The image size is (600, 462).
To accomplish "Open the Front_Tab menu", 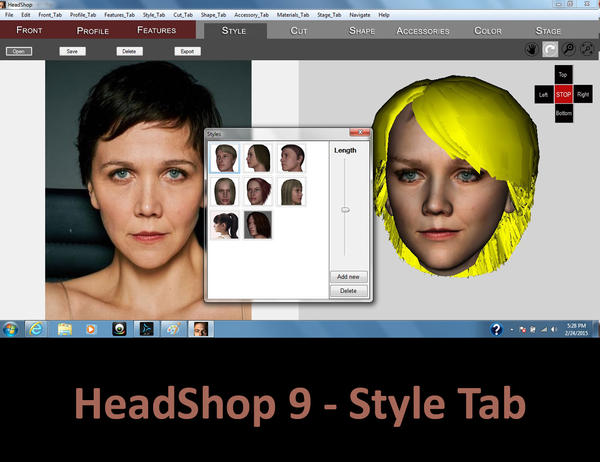I will tap(50, 15).
